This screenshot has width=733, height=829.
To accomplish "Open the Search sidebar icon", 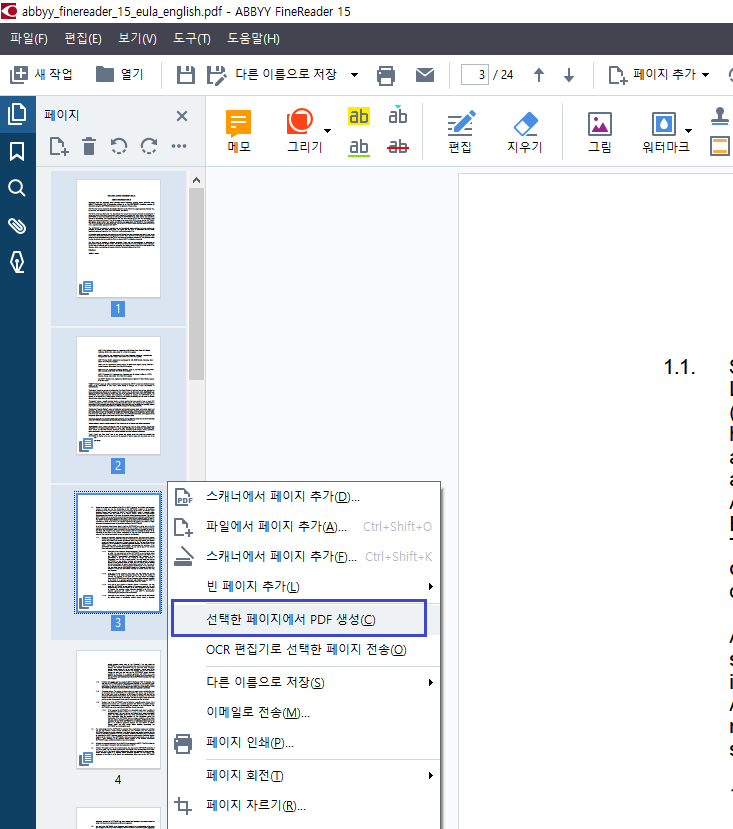I will 17,188.
